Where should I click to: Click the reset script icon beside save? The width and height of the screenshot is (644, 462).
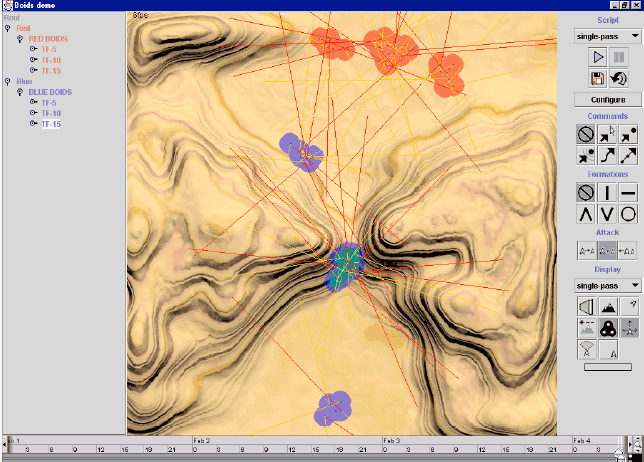tap(619, 79)
